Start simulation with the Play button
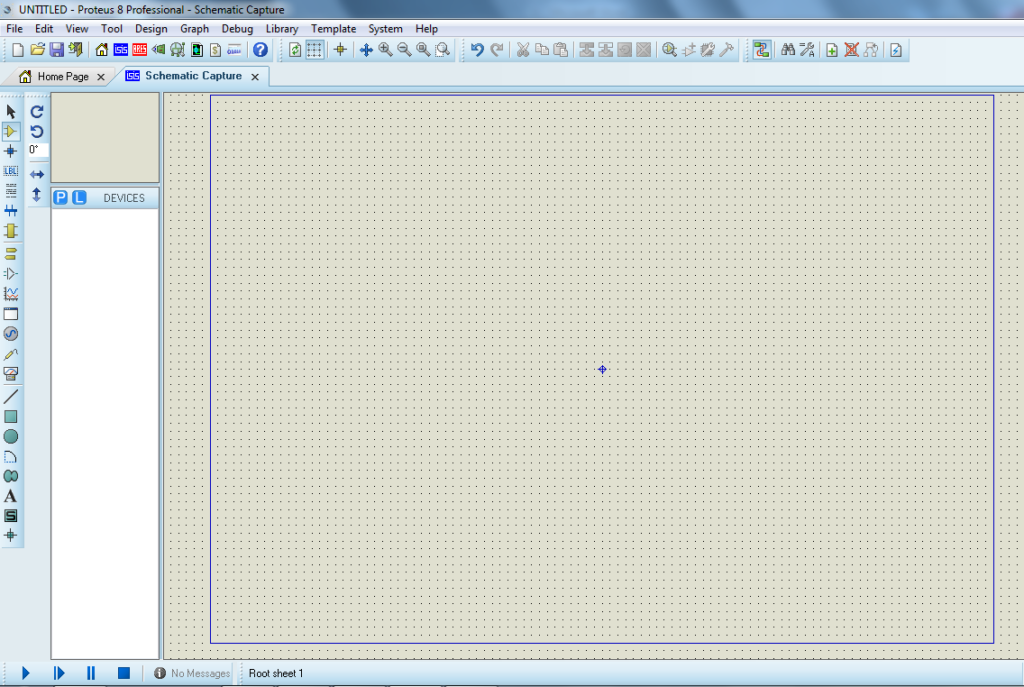This screenshot has width=1024, height=687. click(x=26, y=674)
